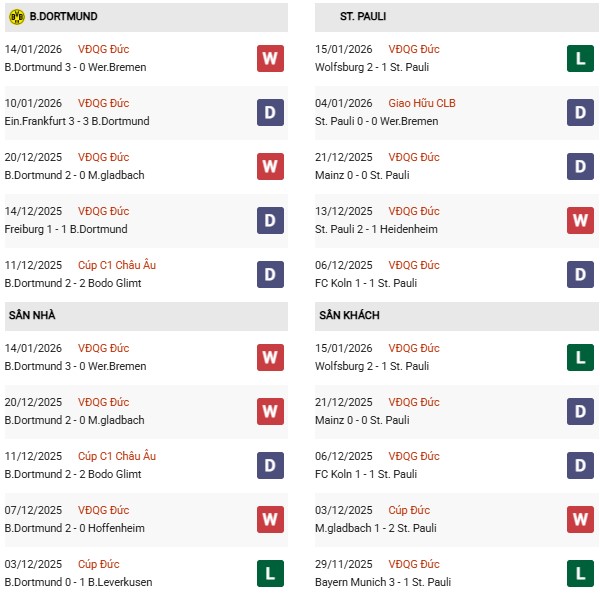The width and height of the screenshot is (600, 596).
Task: Click the D badge for Ein.Frankfurt 3 - 3 B.Dortmund
Action: click(x=270, y=112)
